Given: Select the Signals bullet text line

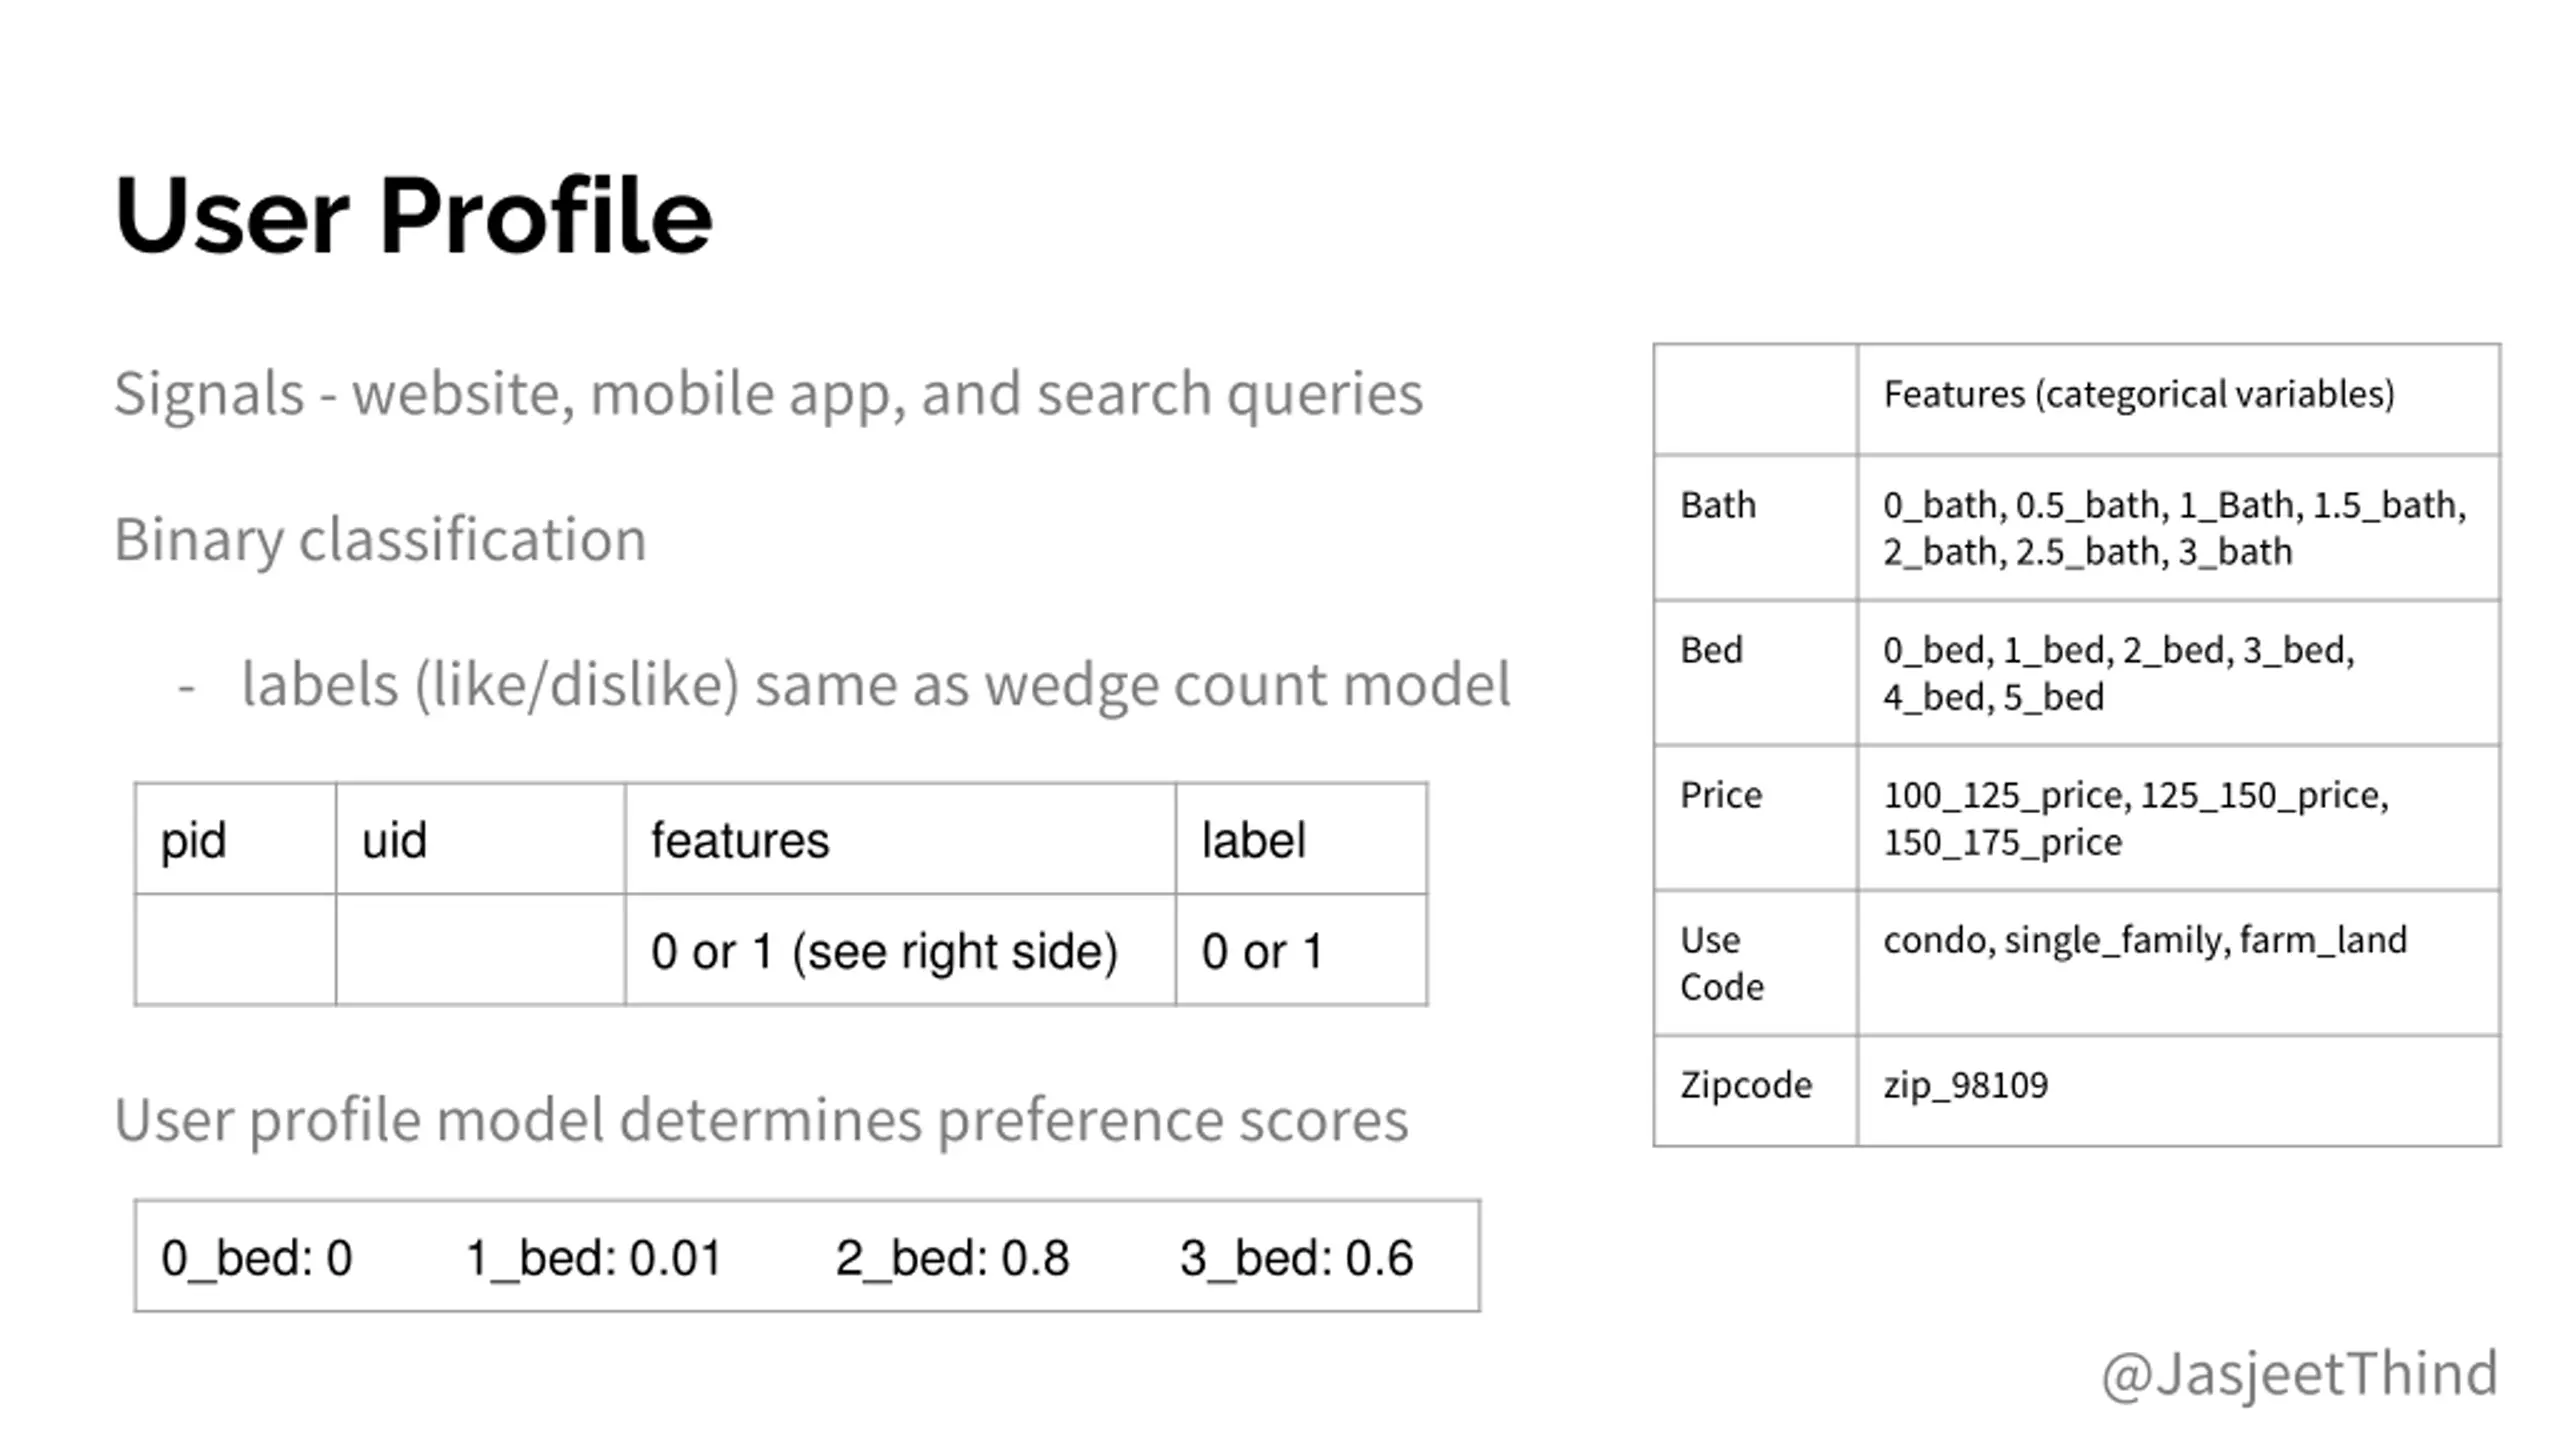Looking at the screenshot, I should pos(767,393).
